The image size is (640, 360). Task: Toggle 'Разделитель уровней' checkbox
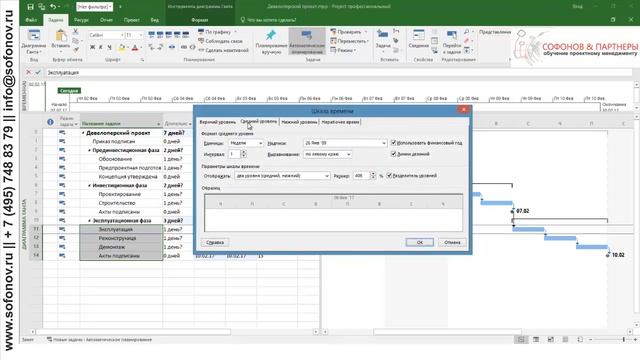coord(389,176)
